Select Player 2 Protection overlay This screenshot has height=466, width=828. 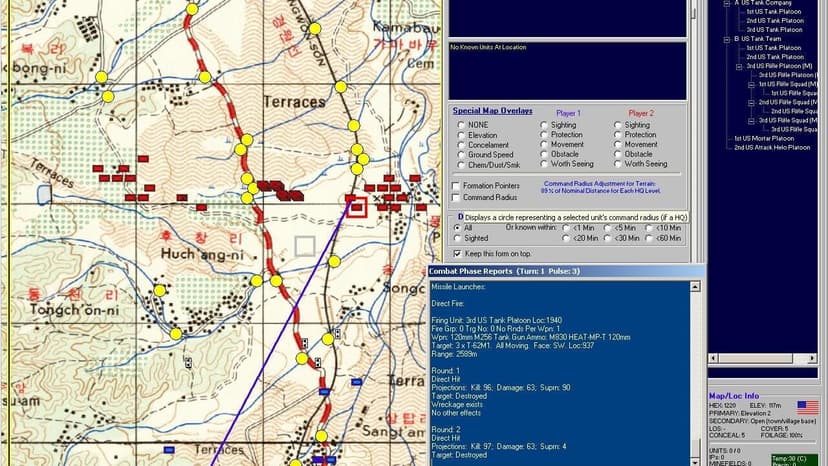click(617, 135)
